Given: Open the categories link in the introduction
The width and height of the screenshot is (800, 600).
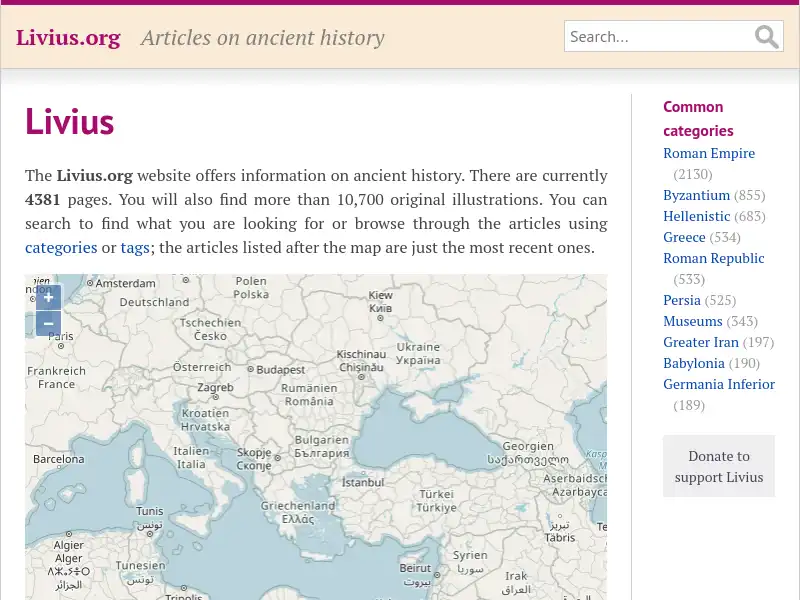Looking at the screenshot, I should click(x=61, y=247).
